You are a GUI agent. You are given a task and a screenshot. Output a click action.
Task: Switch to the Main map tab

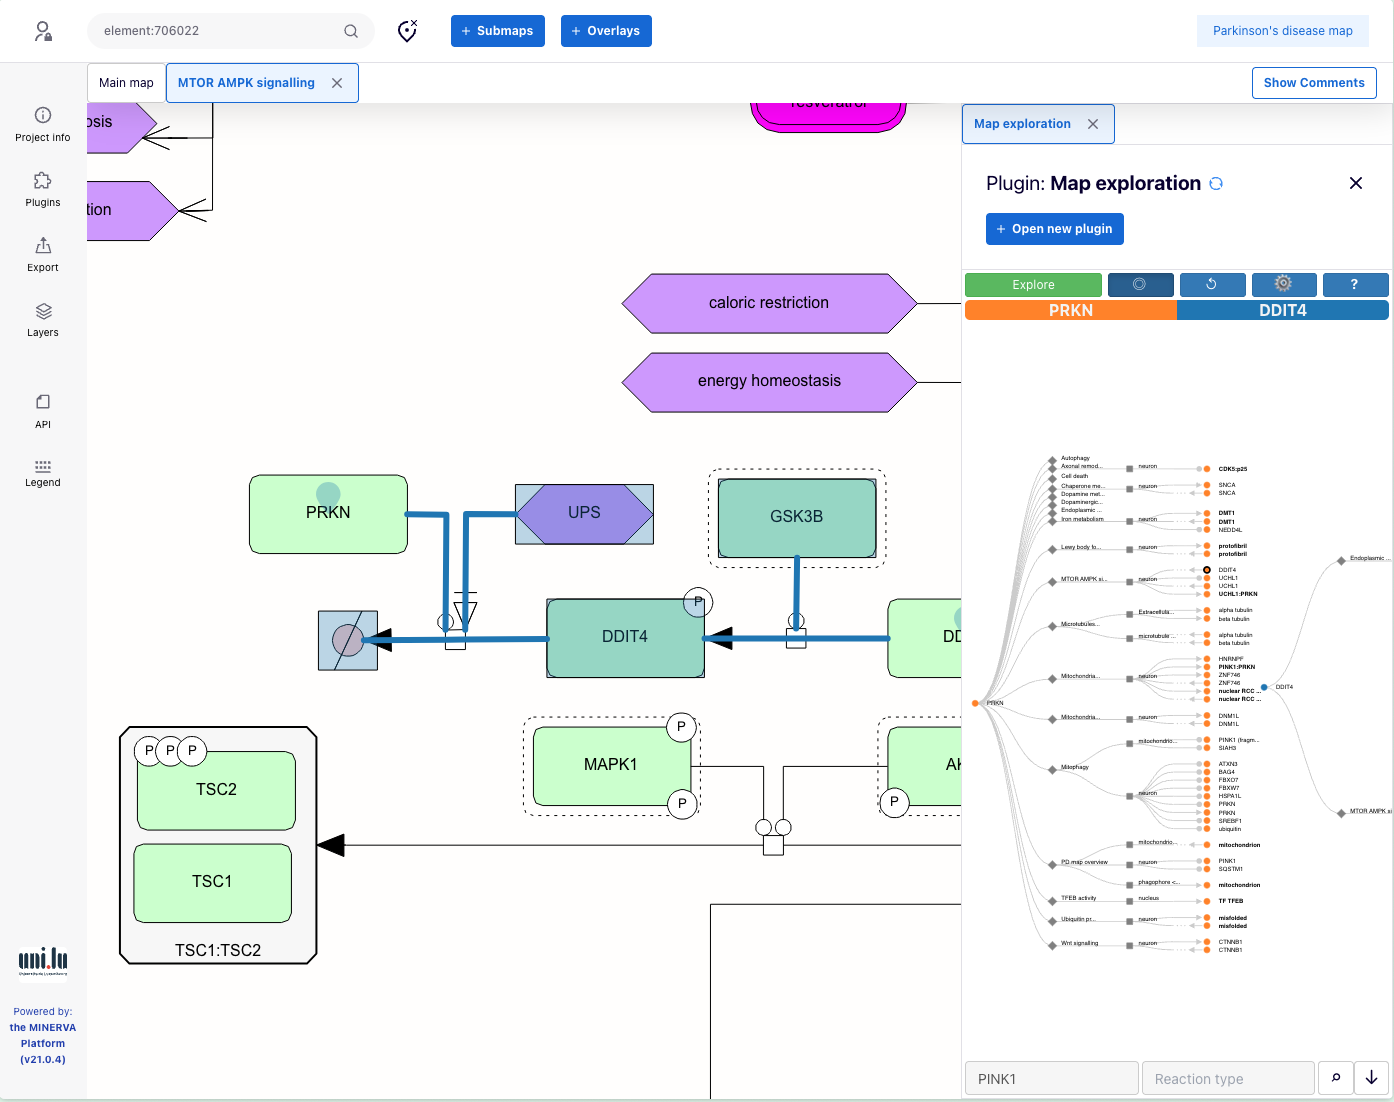(126, 83)
